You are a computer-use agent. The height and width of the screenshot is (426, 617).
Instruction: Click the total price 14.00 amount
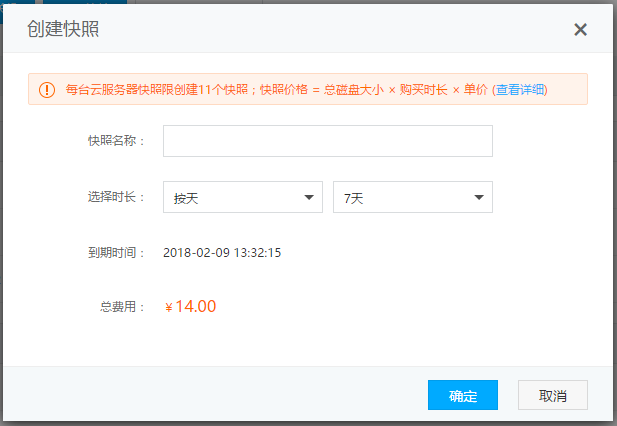pos(196,307)
